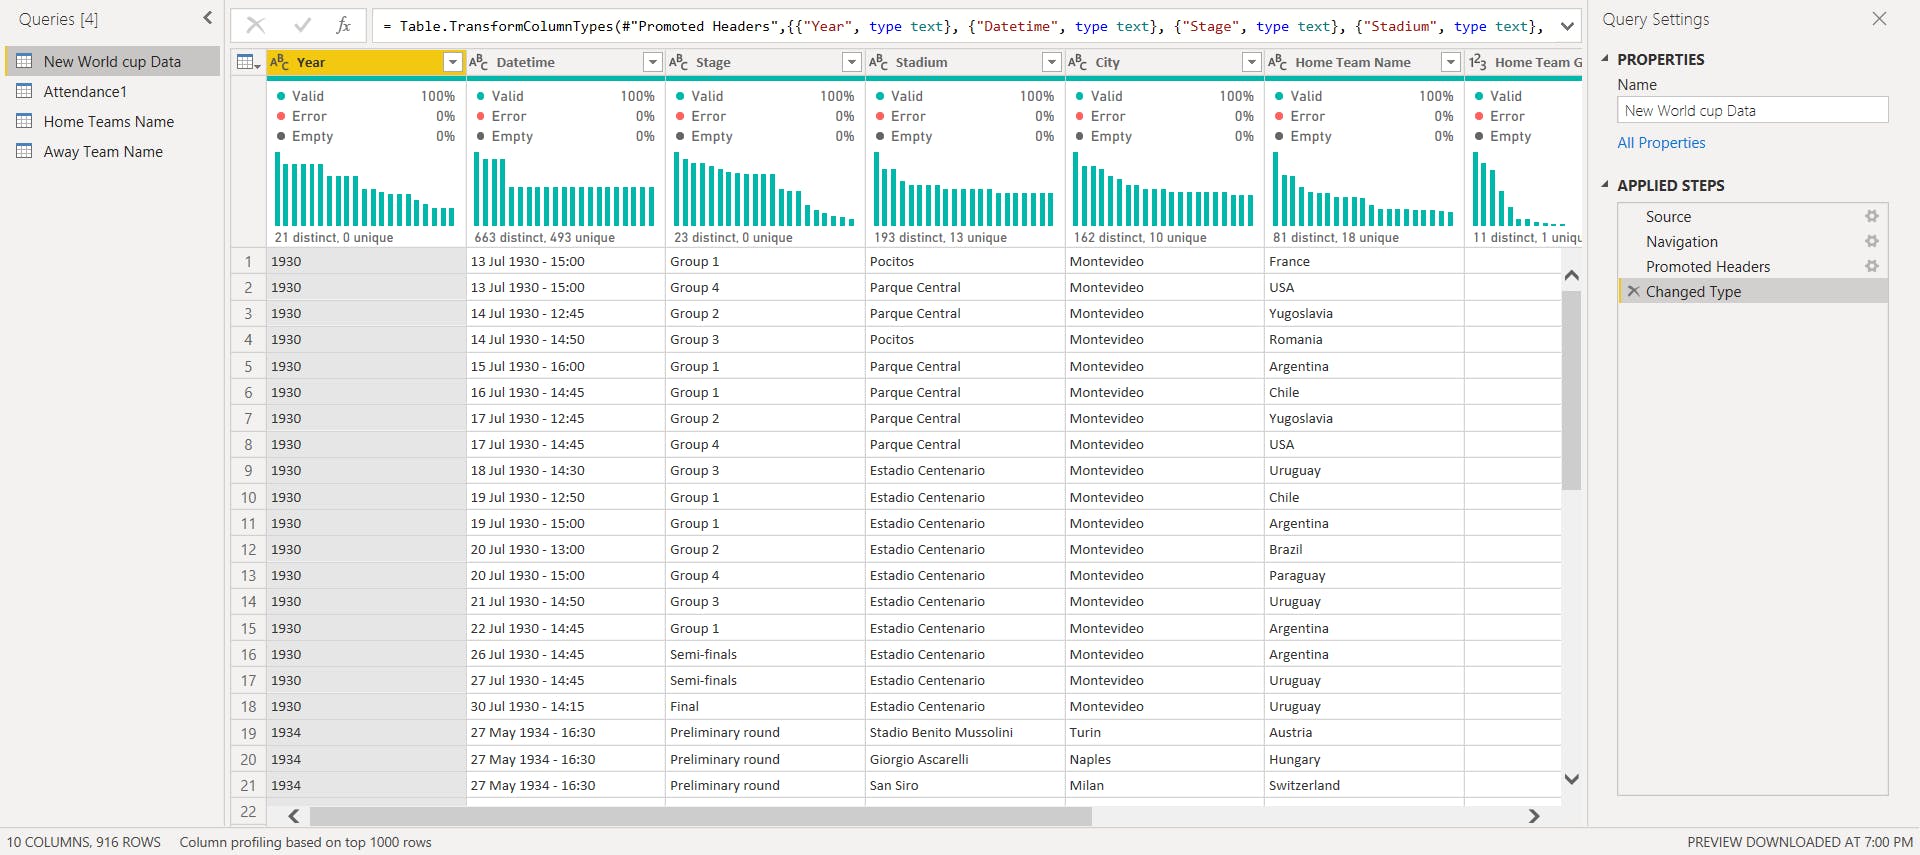Select row number 5
The image size is (1920, 855).
(x=248, y=366)
